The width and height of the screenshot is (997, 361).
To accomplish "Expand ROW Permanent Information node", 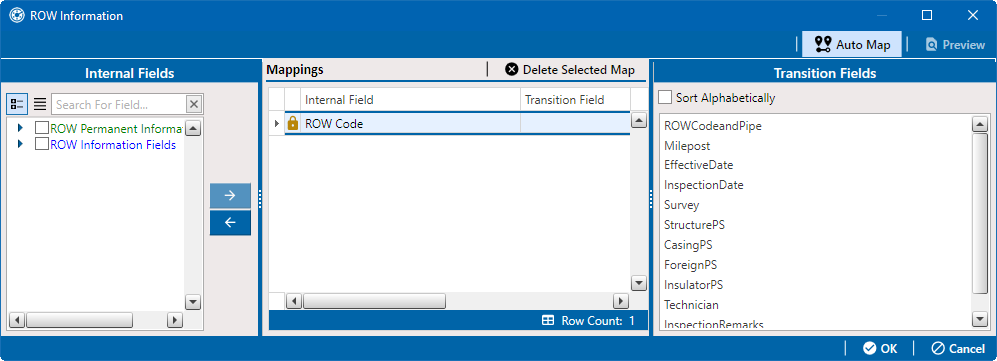I will pos(20,128).
